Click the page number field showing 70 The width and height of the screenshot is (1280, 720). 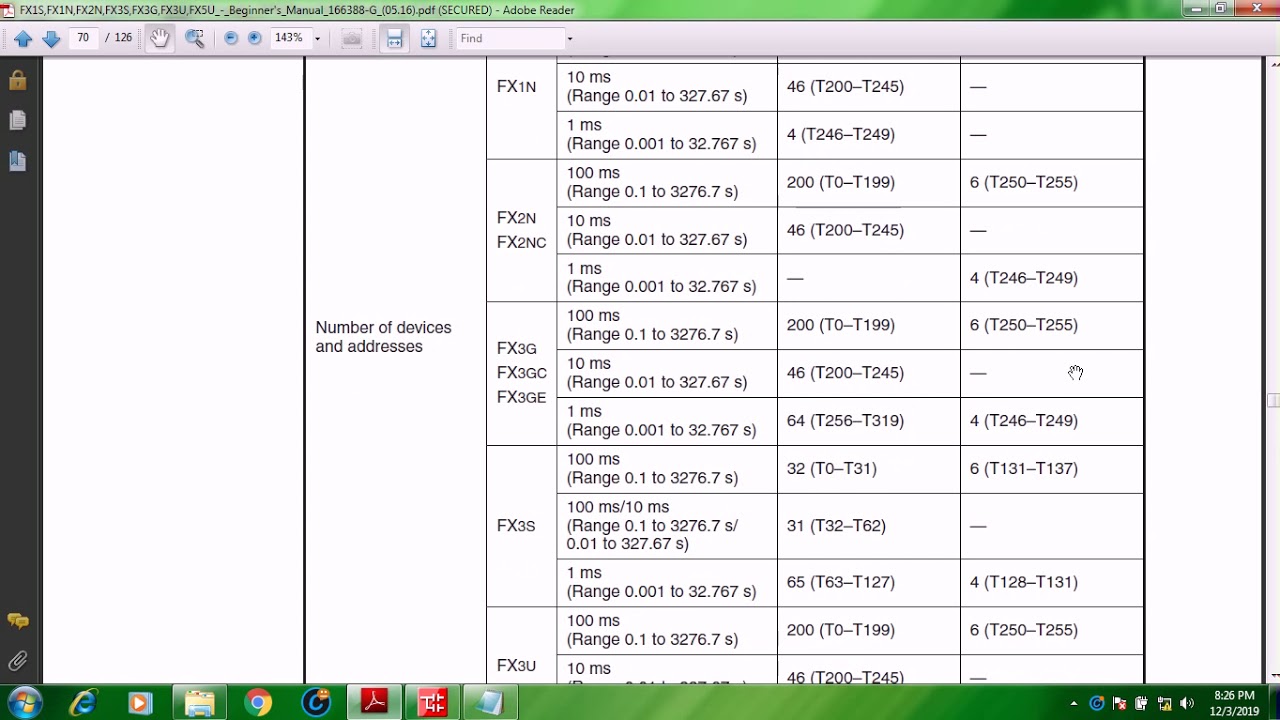[x=83, y=38]
